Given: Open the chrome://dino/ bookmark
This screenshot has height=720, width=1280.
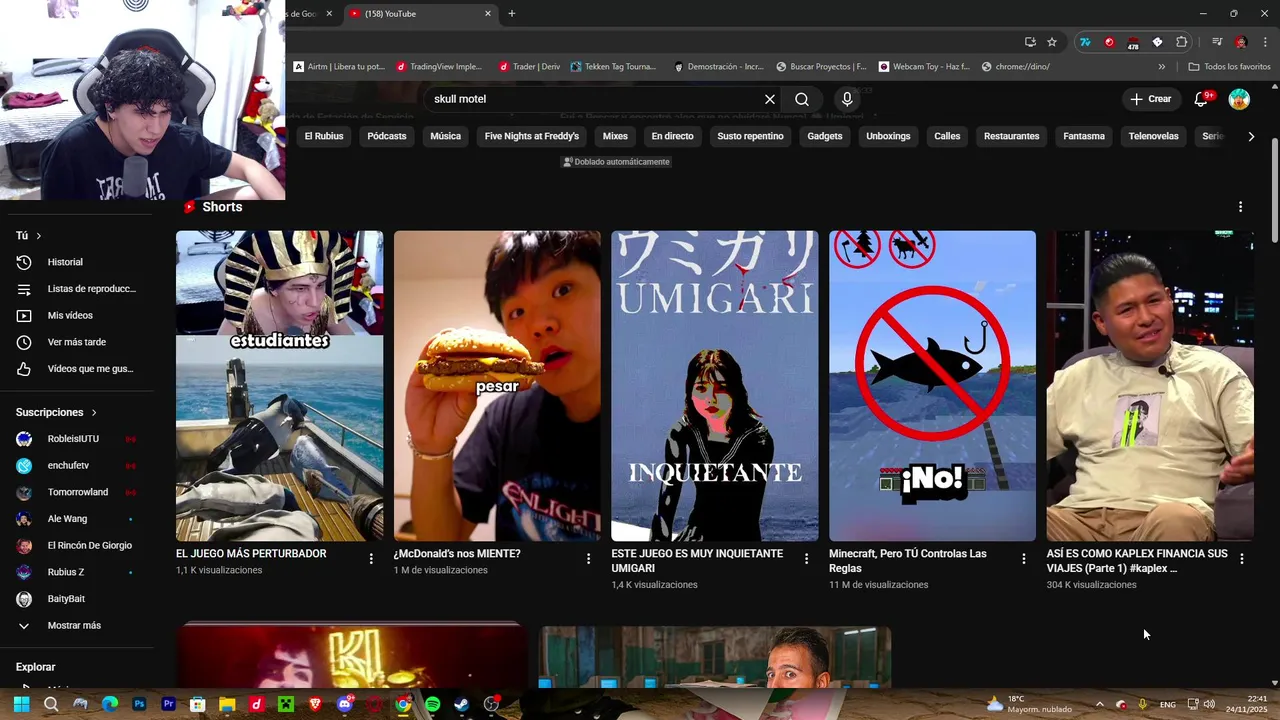Looking at the screenshot, I should (1016, 67).
